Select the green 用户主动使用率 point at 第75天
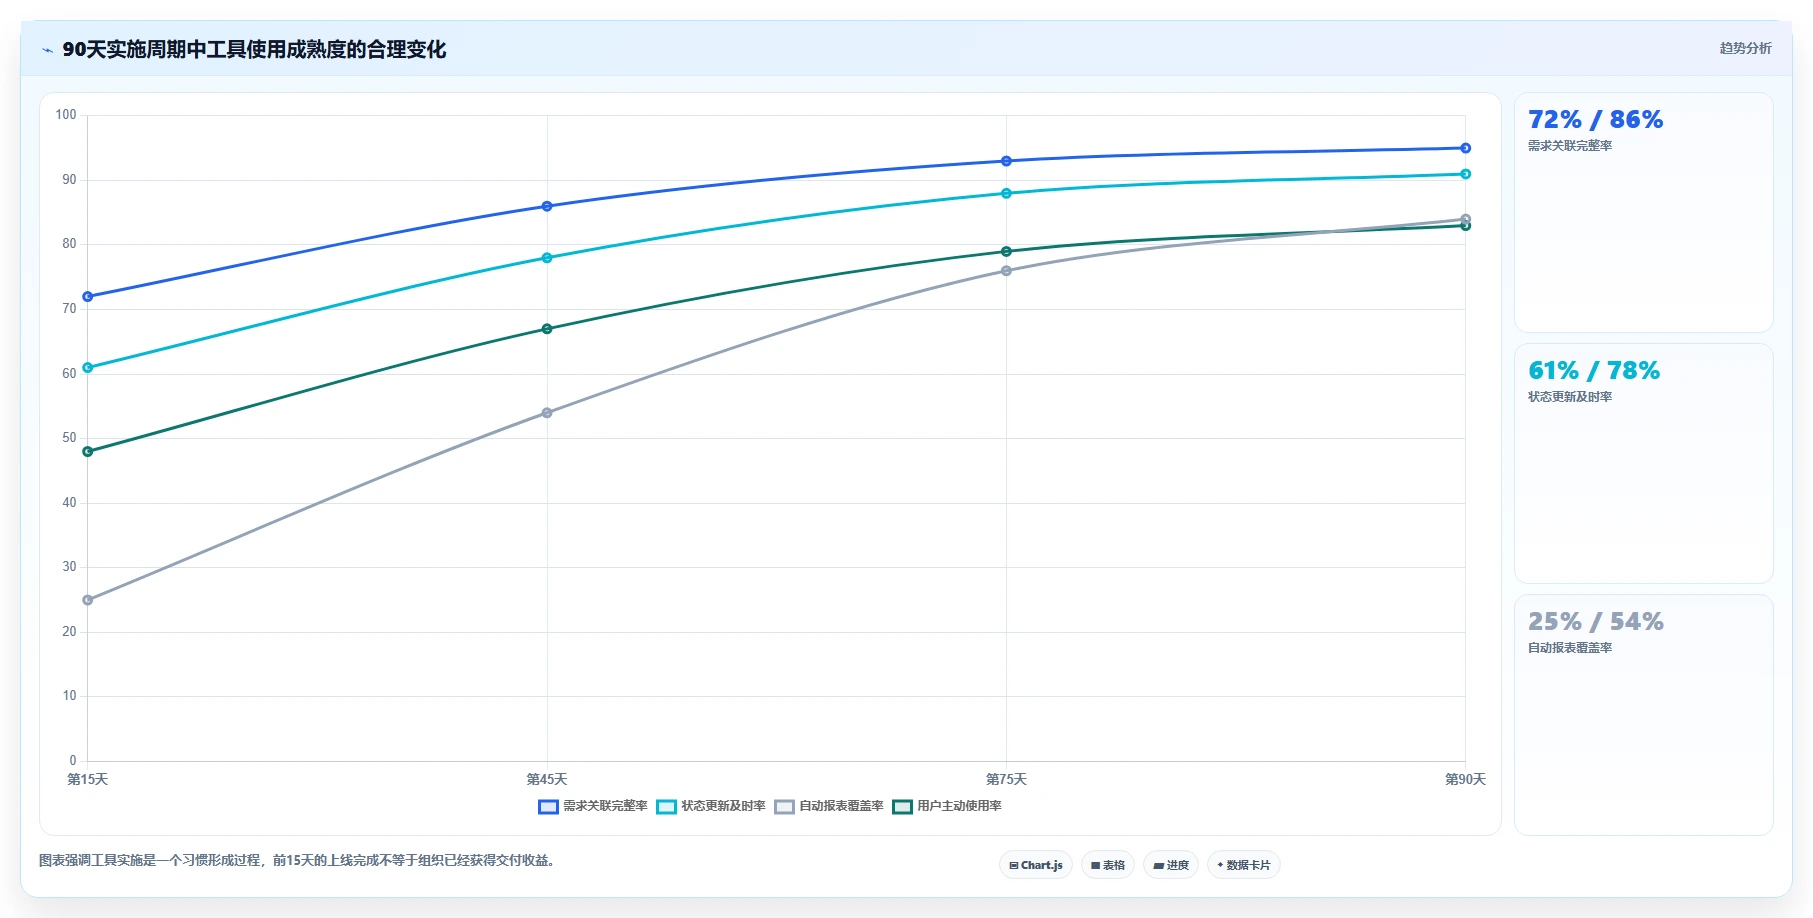 point(1006,251)
